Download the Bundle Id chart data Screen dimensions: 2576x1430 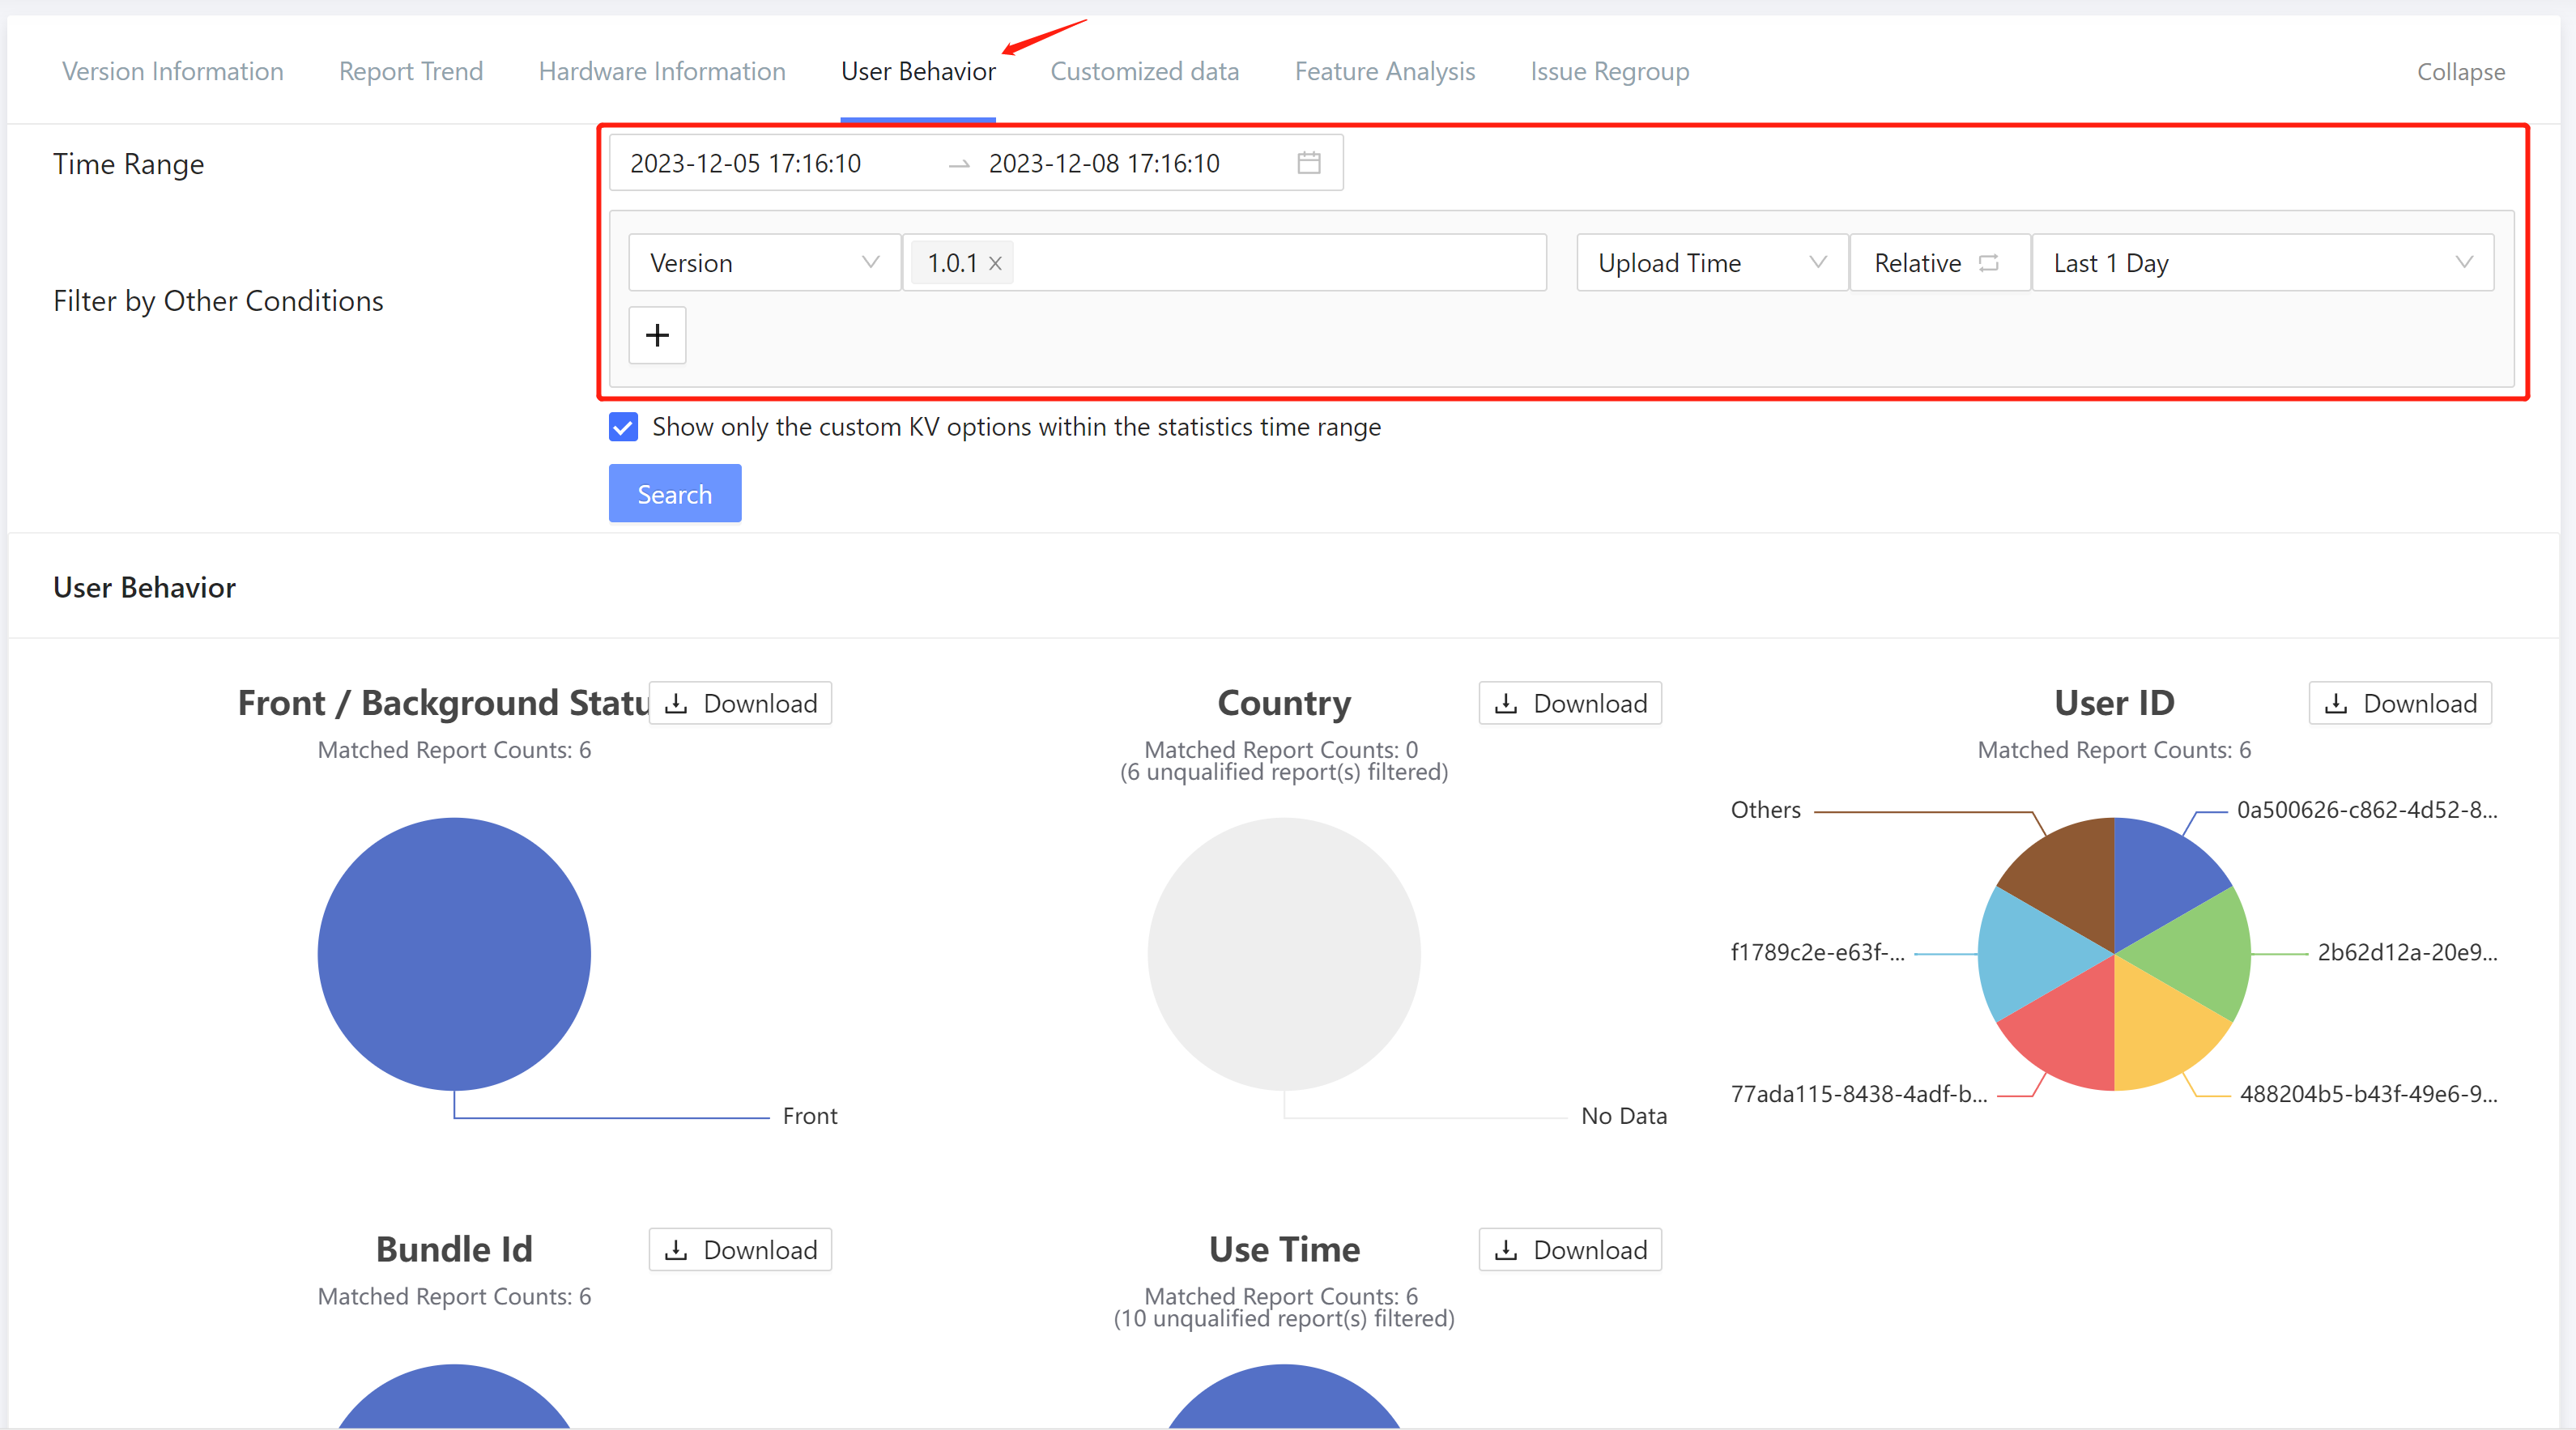tap(740, 1250)
